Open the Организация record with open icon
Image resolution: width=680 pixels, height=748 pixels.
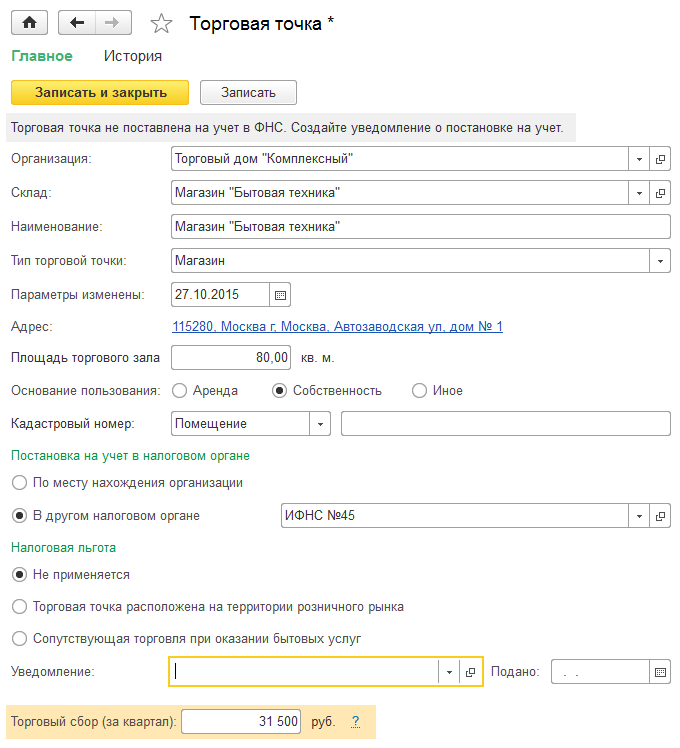[660, 159]
